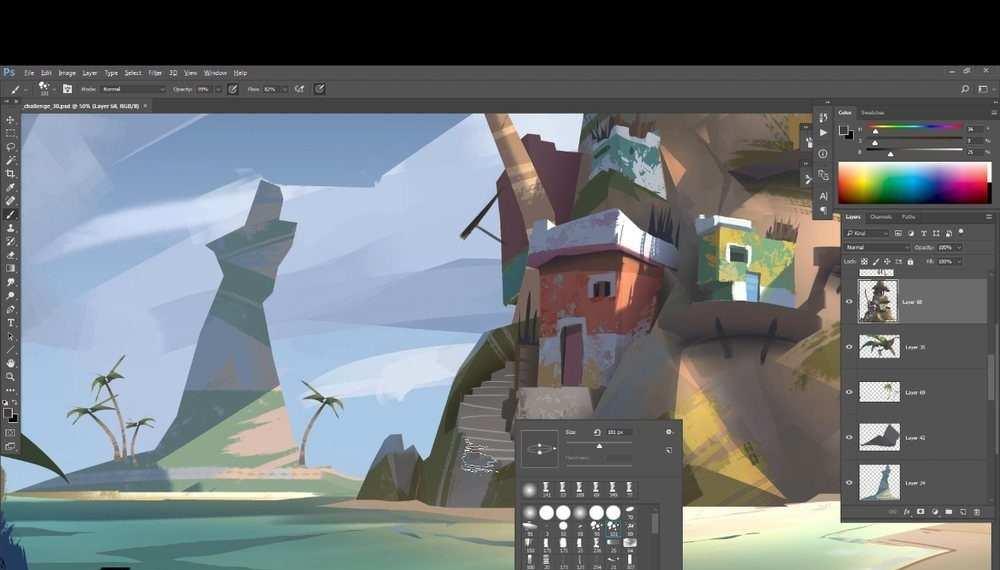Toggle pressure for opacity button
This screenshot has width=1000, height=570.
pos(233,89)
